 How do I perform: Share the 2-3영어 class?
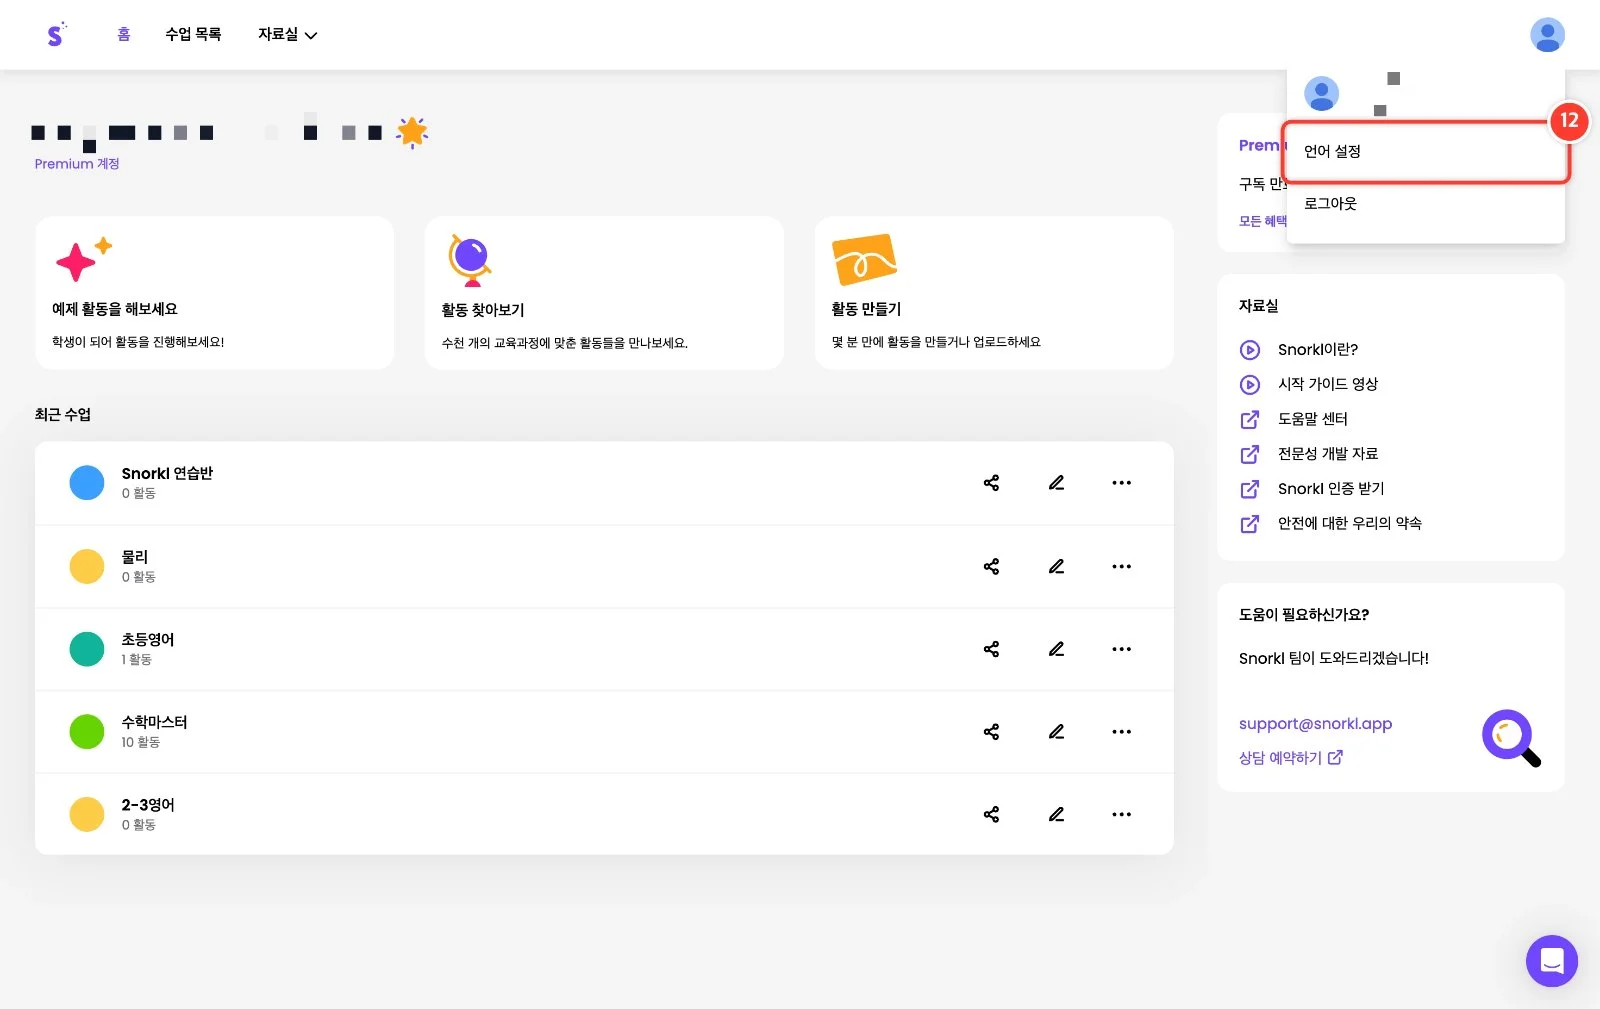(x=991, y=814)
